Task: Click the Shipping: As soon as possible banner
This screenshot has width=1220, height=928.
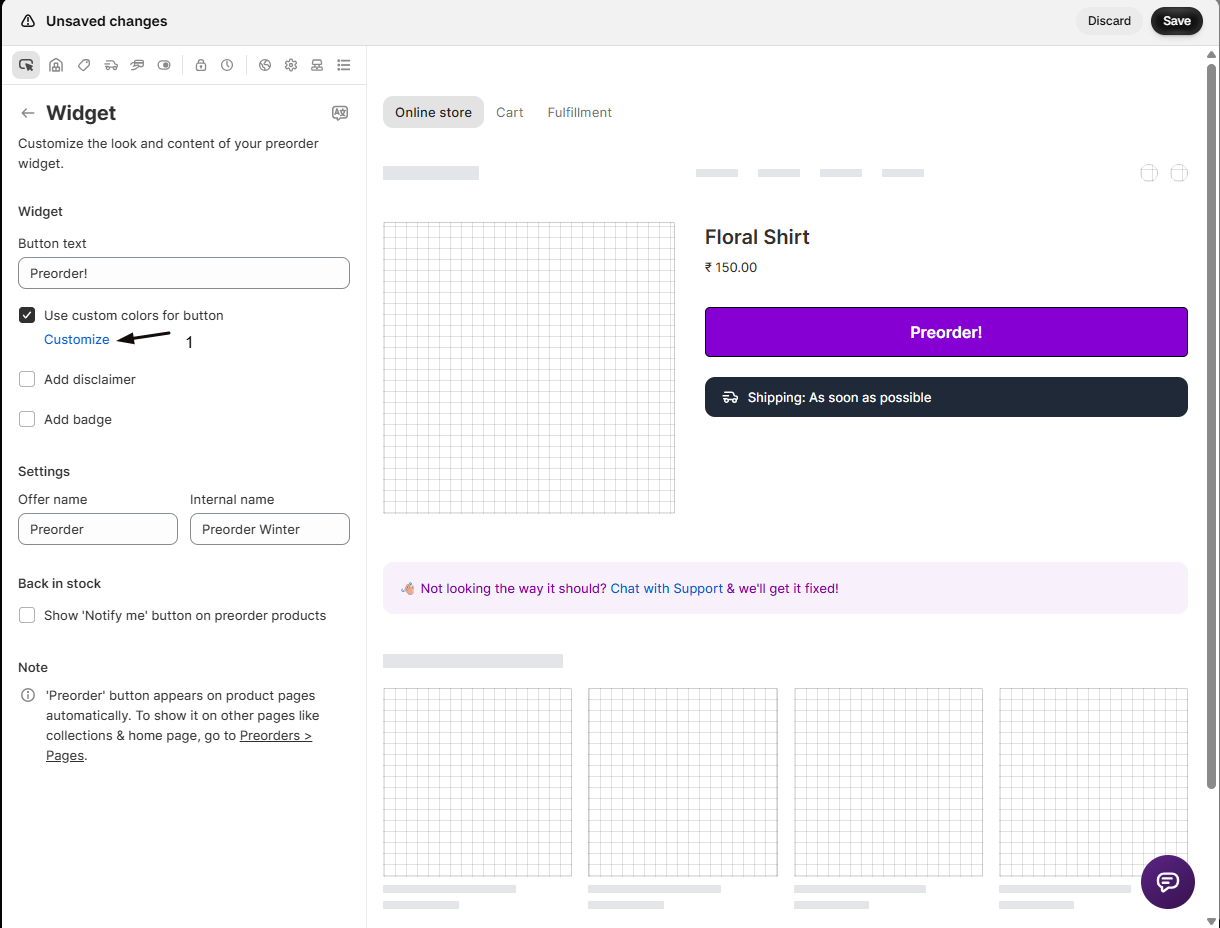Action: (946, 397)
